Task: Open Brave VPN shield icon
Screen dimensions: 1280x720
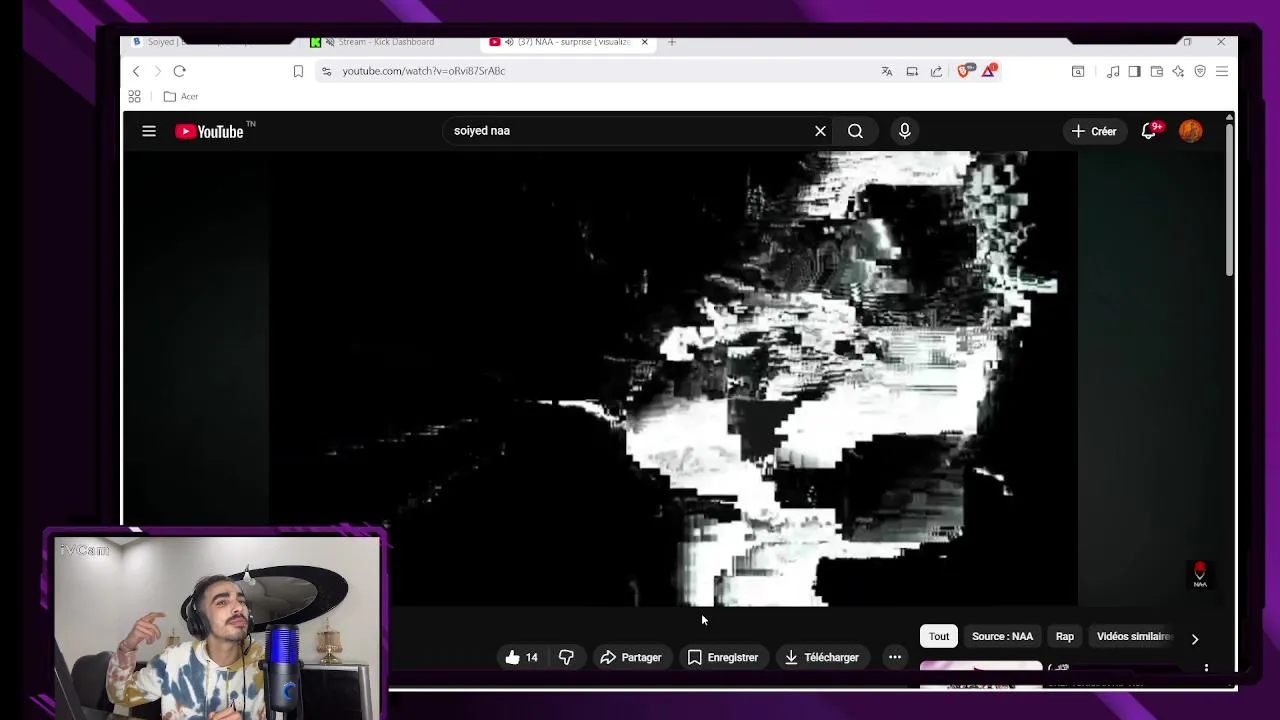Action: coord(1200,71)
